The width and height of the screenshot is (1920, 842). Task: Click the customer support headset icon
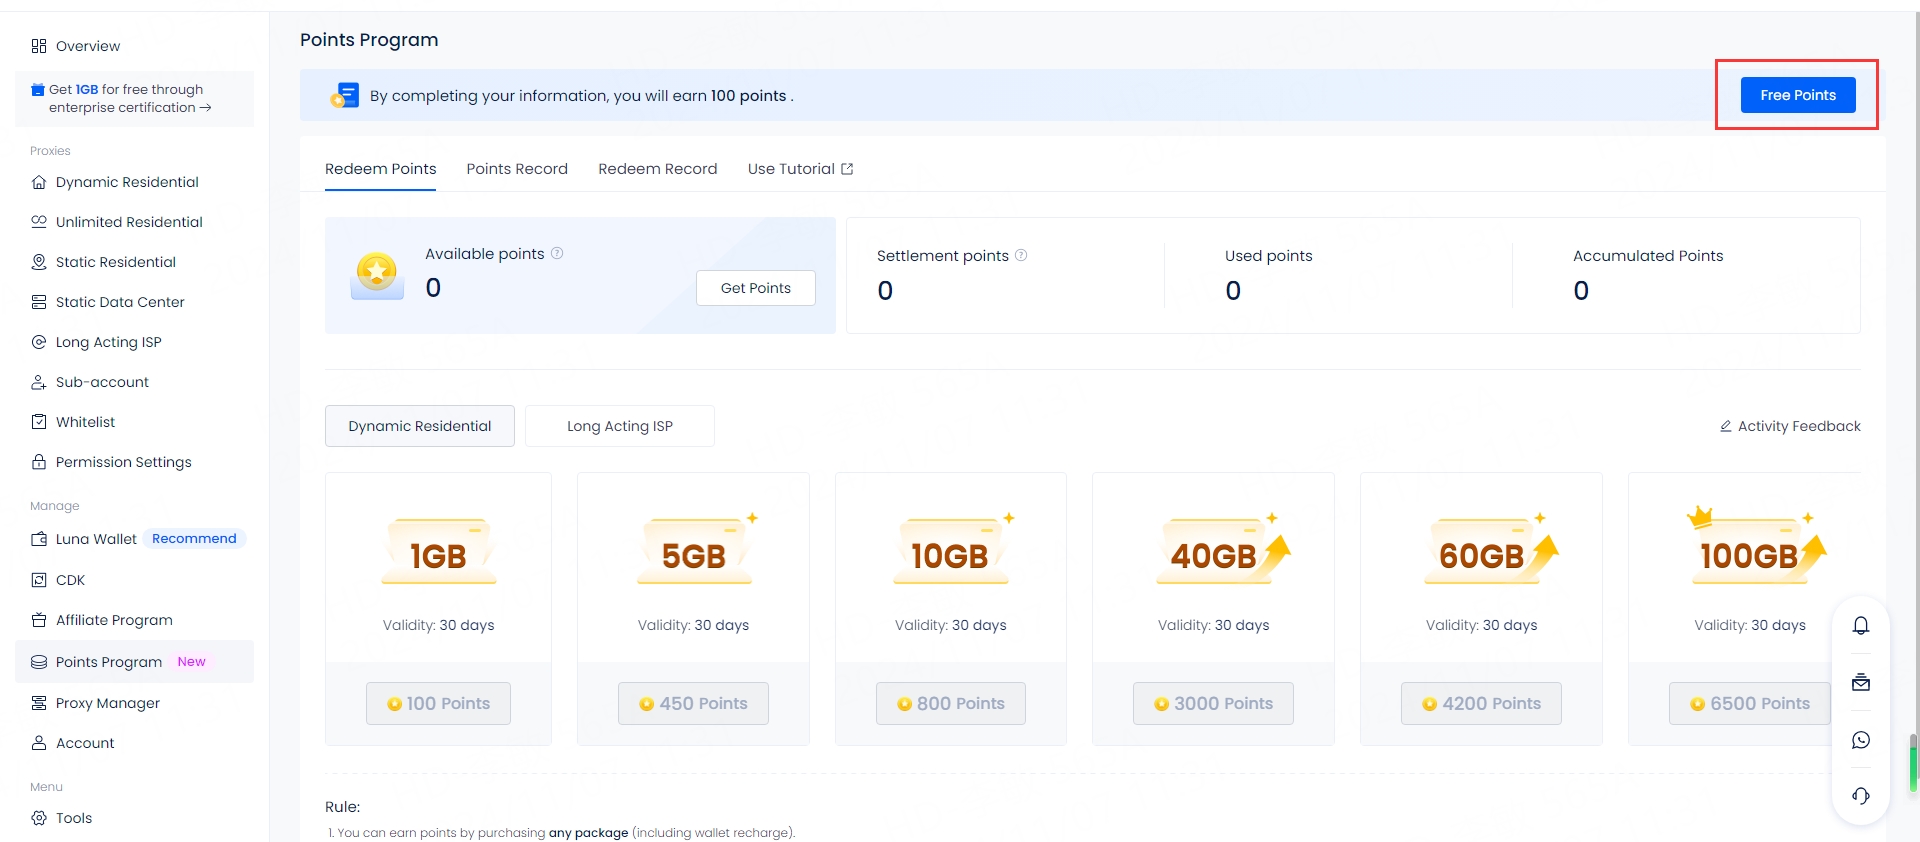coord(1860,796)
